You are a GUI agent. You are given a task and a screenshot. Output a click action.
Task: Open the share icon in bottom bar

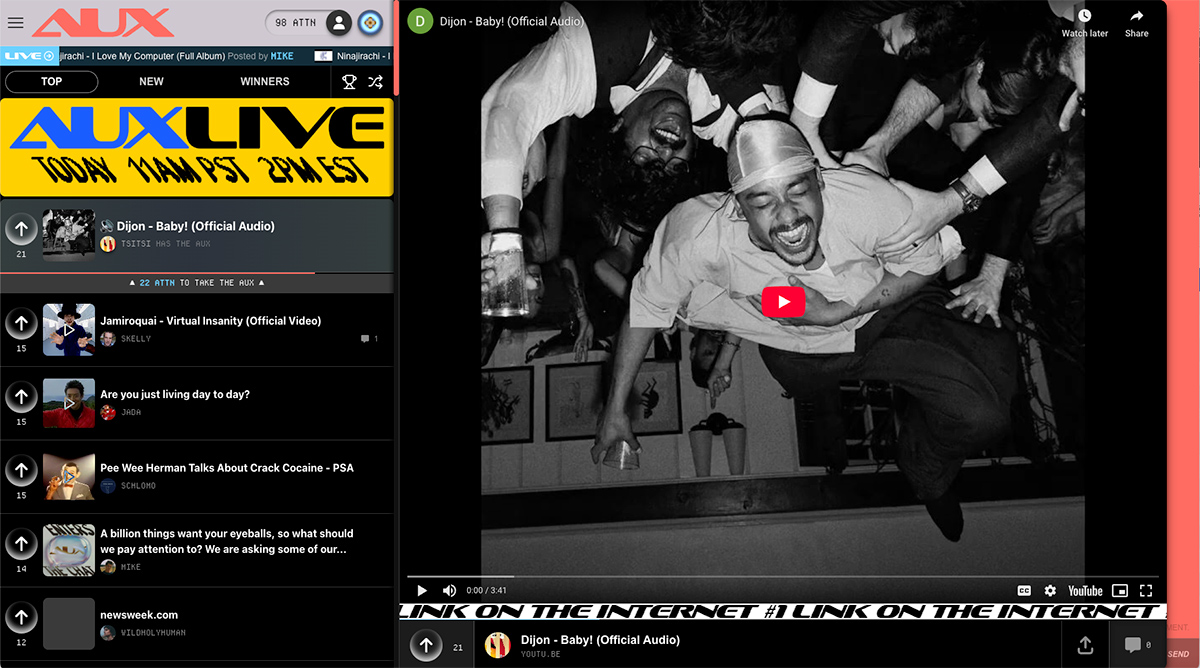(x=1085, y=646)
